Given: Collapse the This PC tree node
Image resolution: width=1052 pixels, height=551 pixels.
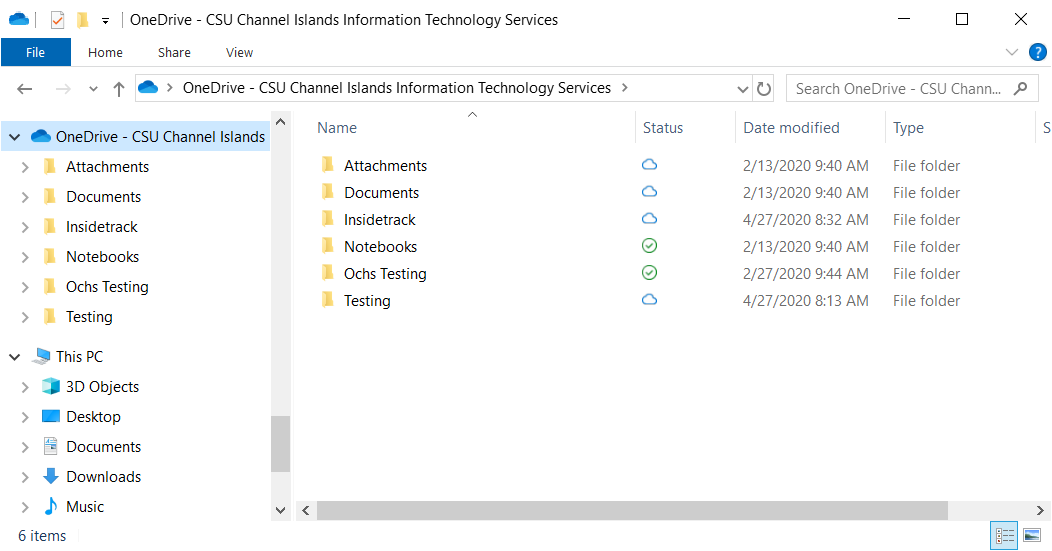Looking at the screenshot, I should 14,357.
